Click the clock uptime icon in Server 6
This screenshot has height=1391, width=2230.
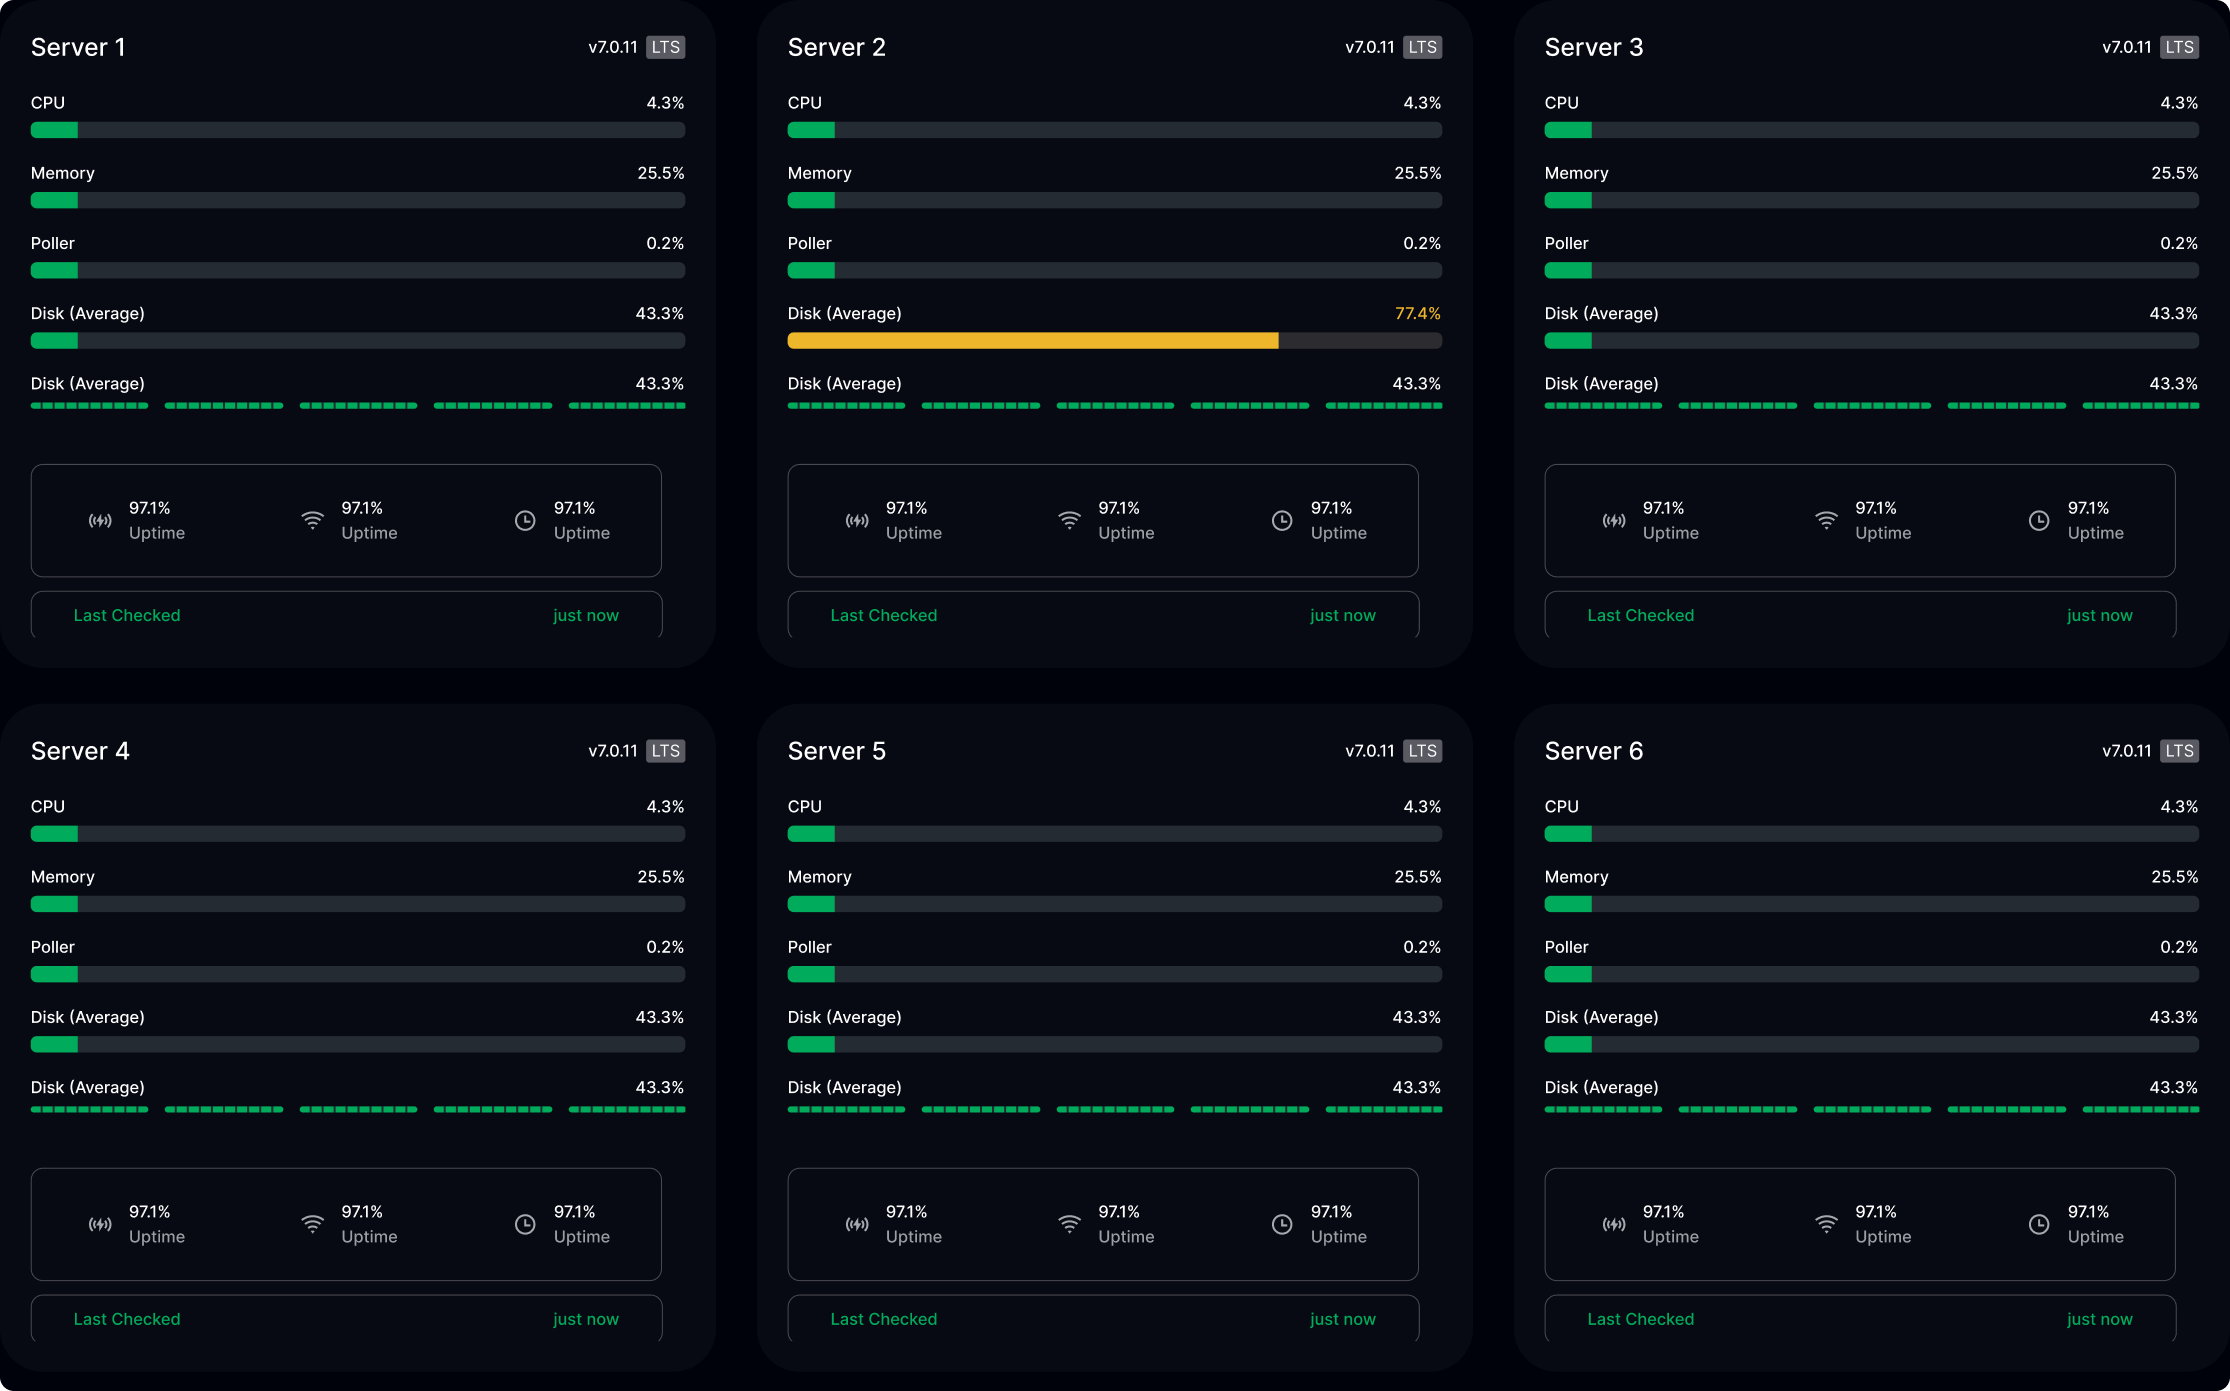tap(2039, 1224)
